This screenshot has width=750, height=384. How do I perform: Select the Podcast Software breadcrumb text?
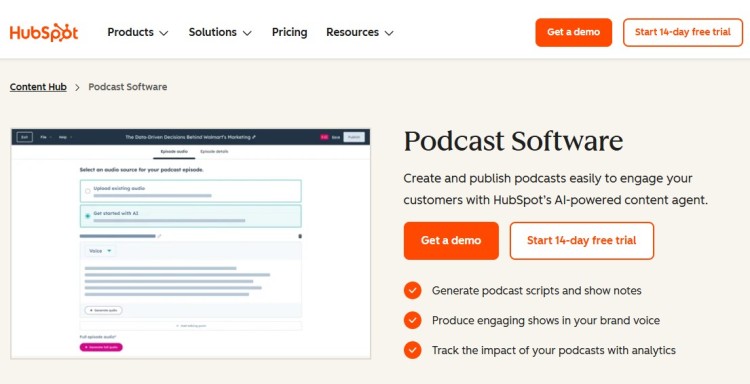[x=128, y=87]
